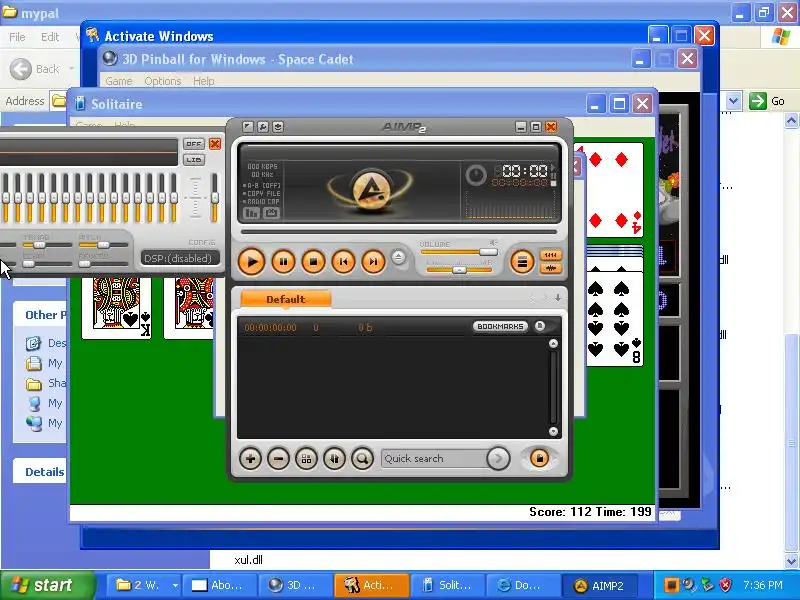The image size is (800, 600).
Task: Open the playlist tab dropdown arrow
Action: tap(558, 297)
